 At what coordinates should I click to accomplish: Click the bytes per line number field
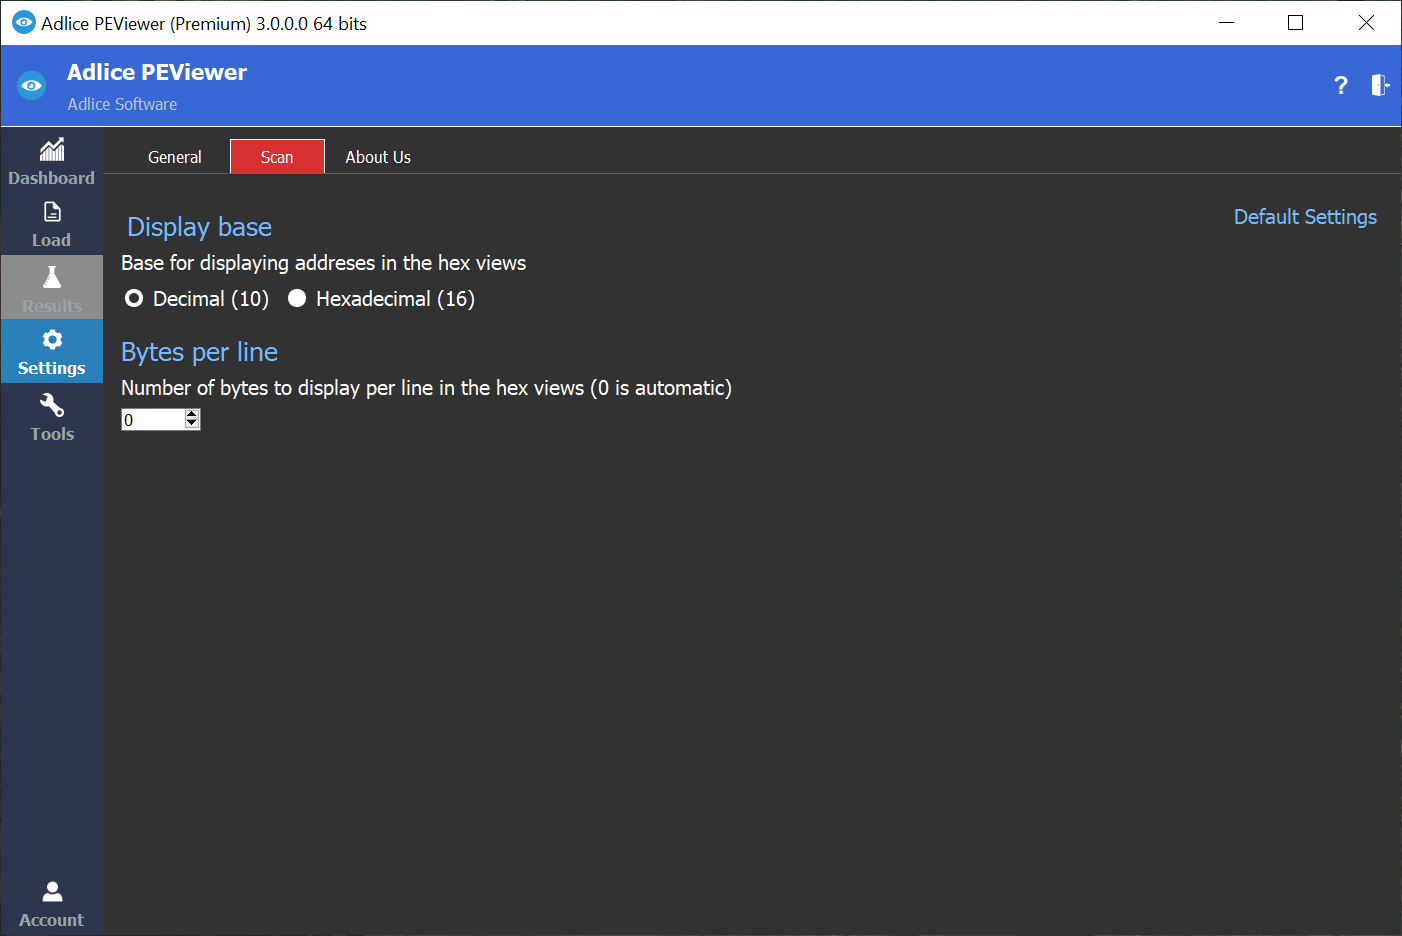point(152,420)
